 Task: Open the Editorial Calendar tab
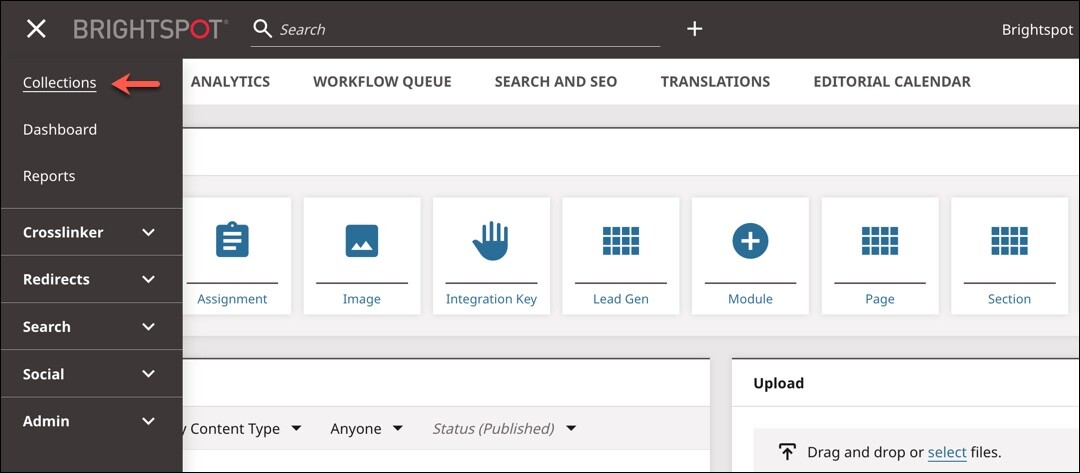coord(891,82)
